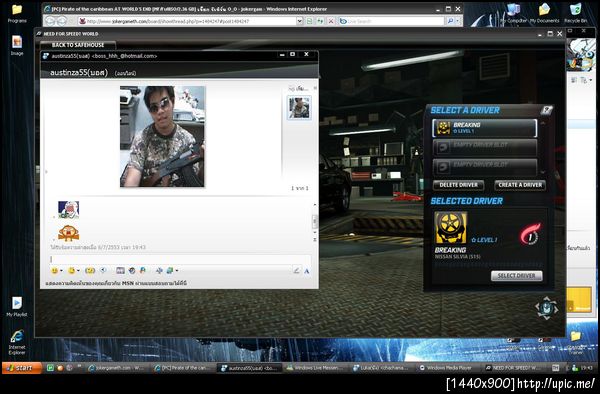Click the share files icon in chat toolbar
This screenshot has width=600, height=394.
143,270
